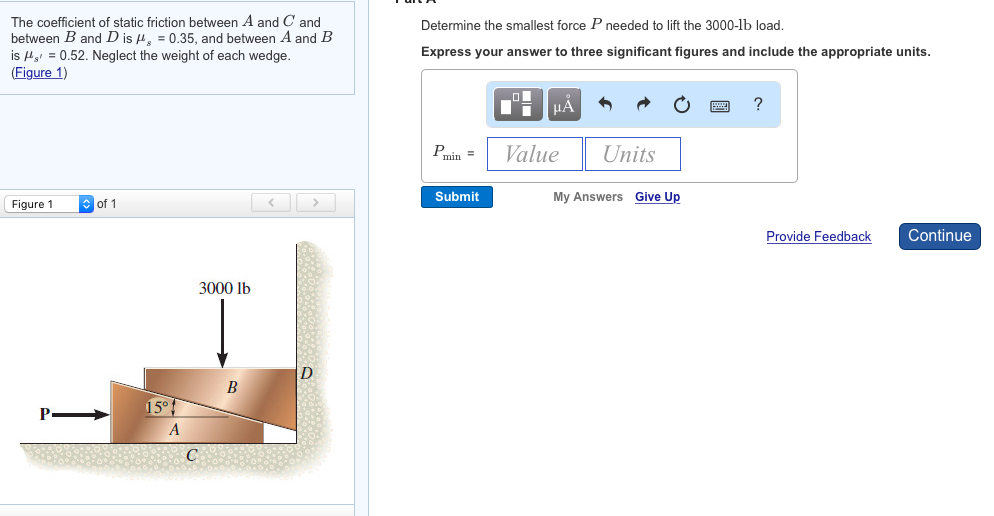Open the templates symbol palette icon

tap(518, 104)
